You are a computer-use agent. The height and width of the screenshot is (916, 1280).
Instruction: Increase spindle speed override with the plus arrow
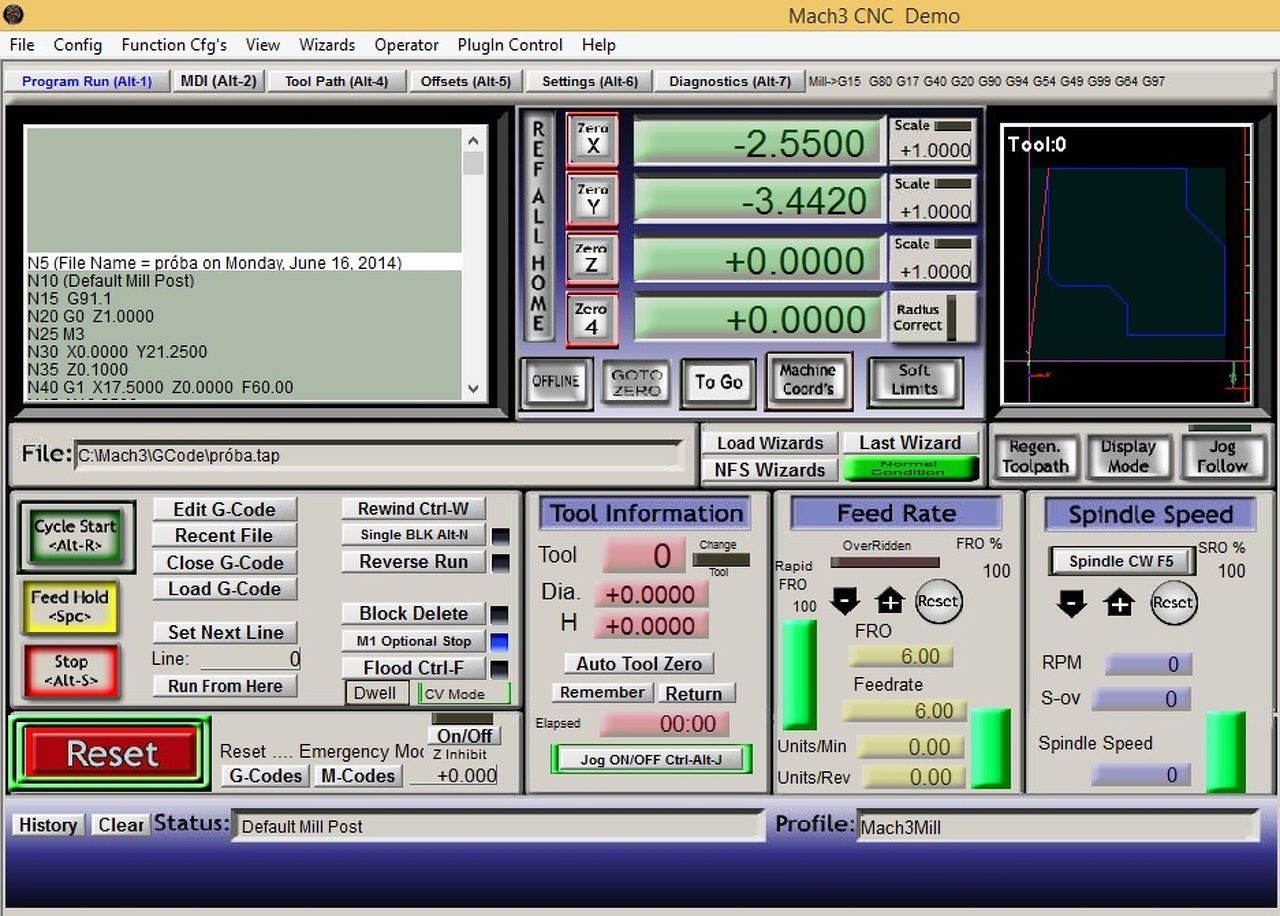[x=1119, y=603]
